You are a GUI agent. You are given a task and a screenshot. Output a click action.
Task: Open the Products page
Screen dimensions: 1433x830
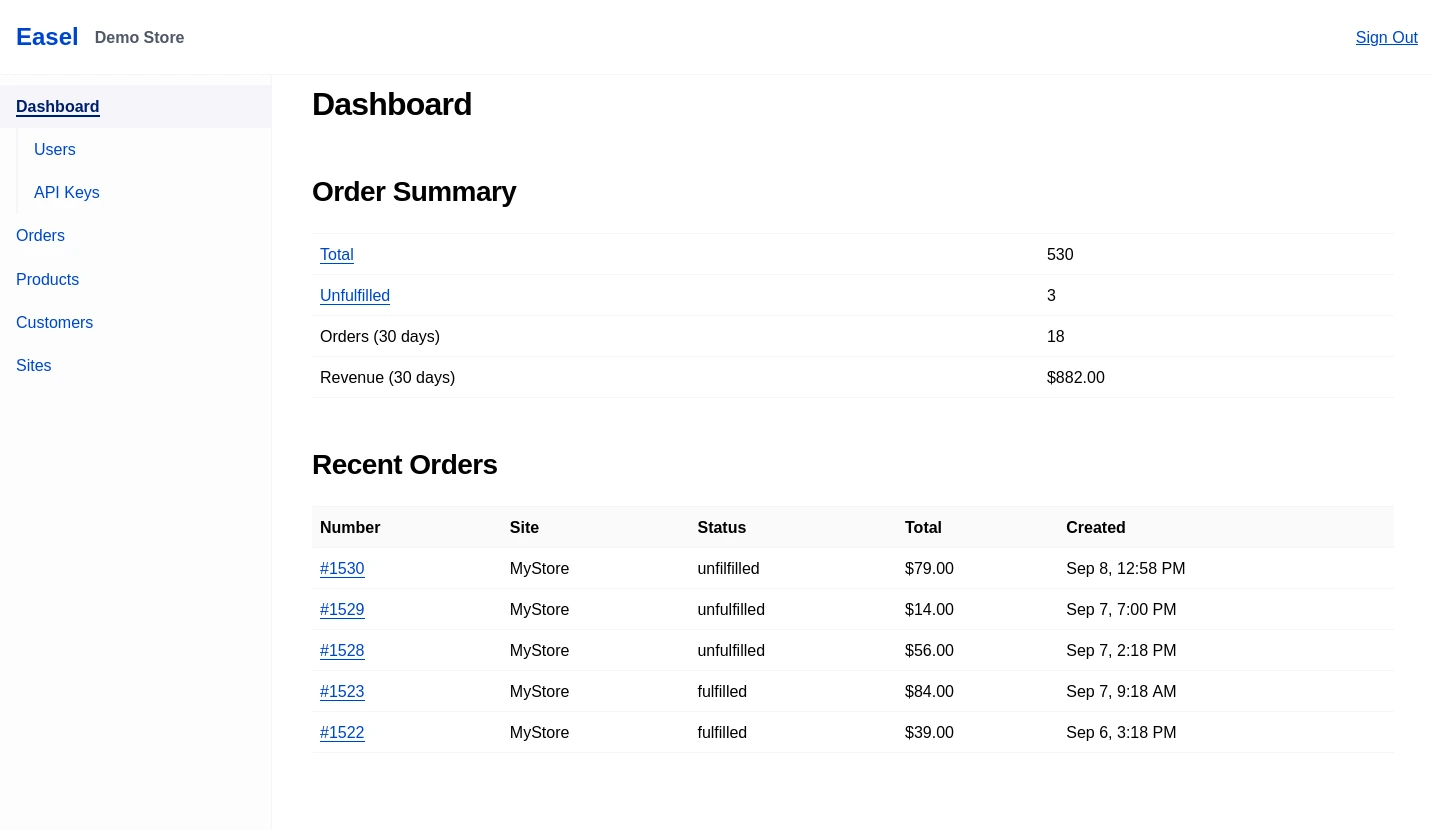pos(48,280)
